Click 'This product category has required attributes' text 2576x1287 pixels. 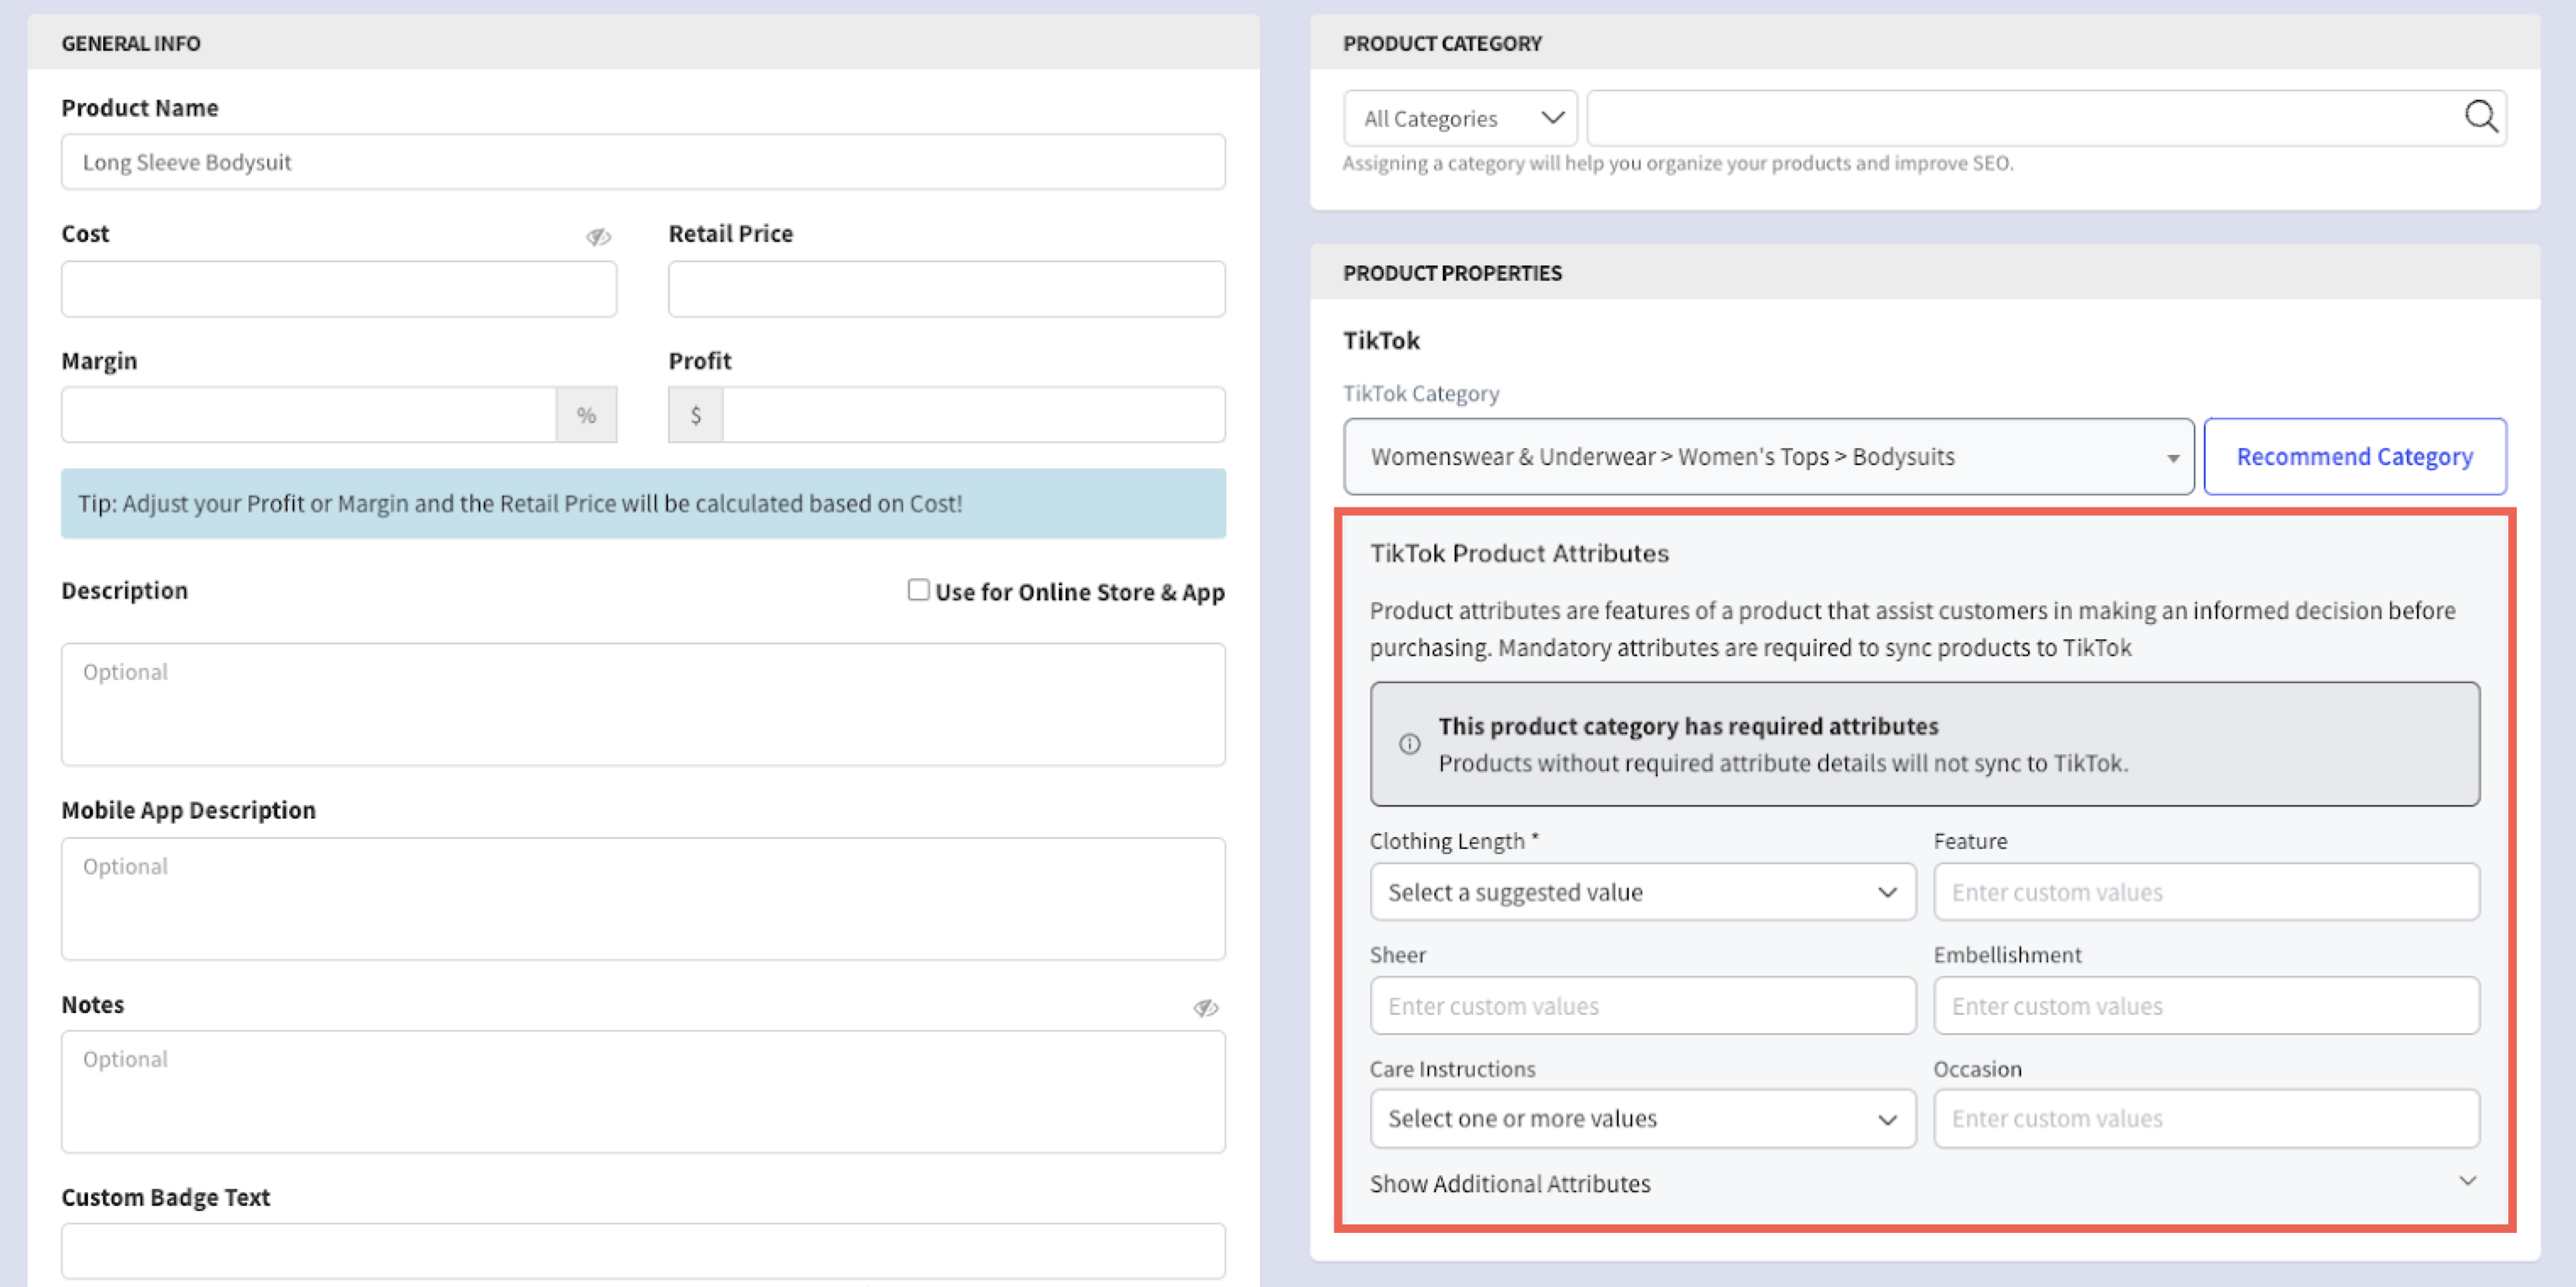pyautogui.click(x=1688, y=726)
